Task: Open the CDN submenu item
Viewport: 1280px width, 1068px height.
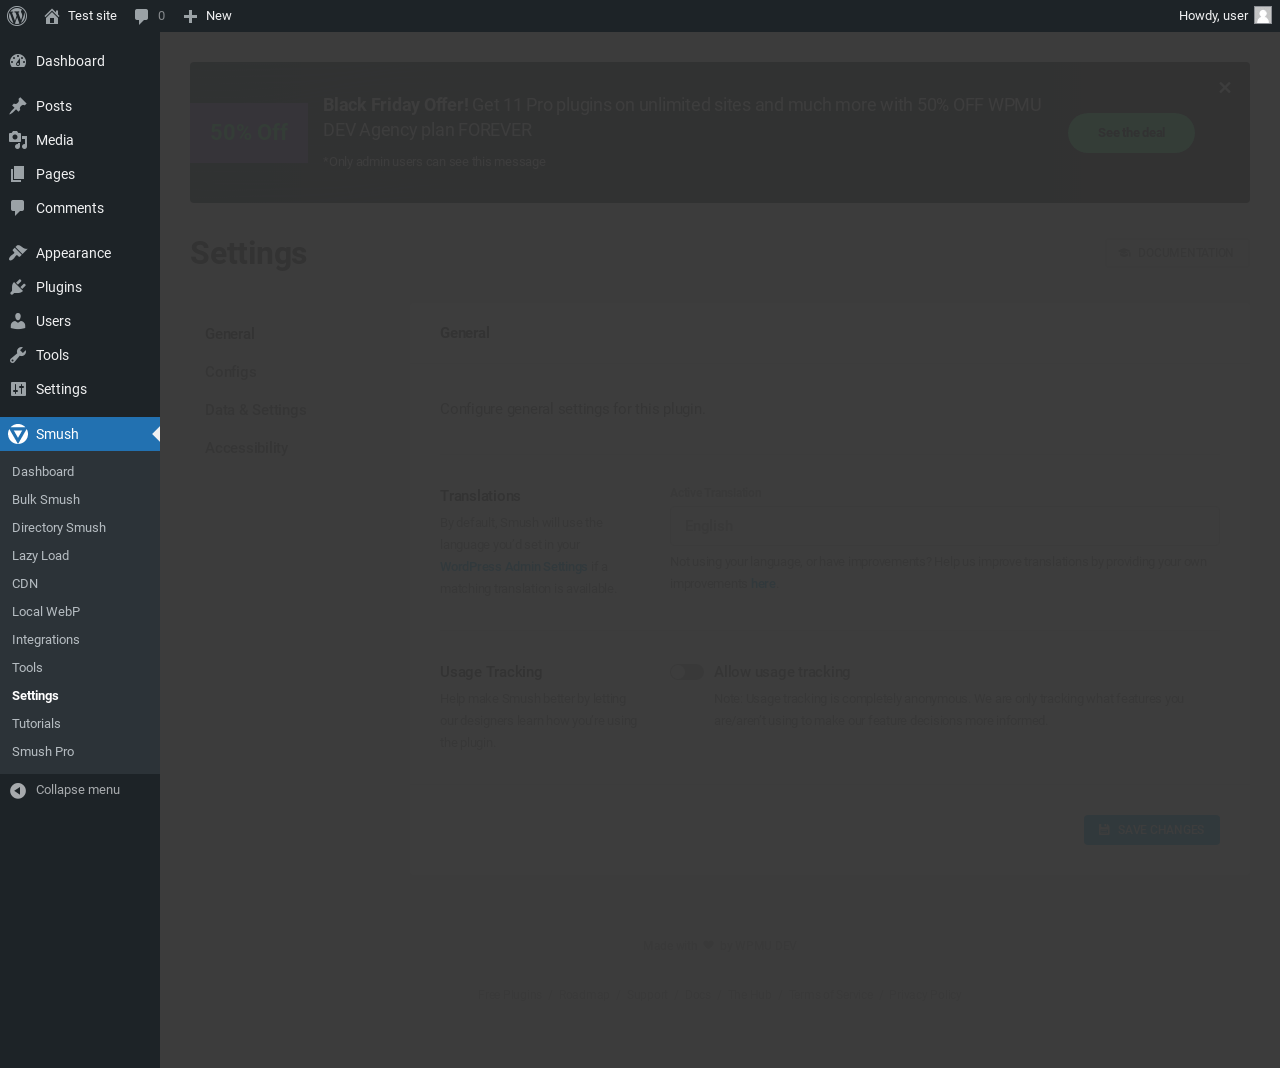Action: pos(25,584)
